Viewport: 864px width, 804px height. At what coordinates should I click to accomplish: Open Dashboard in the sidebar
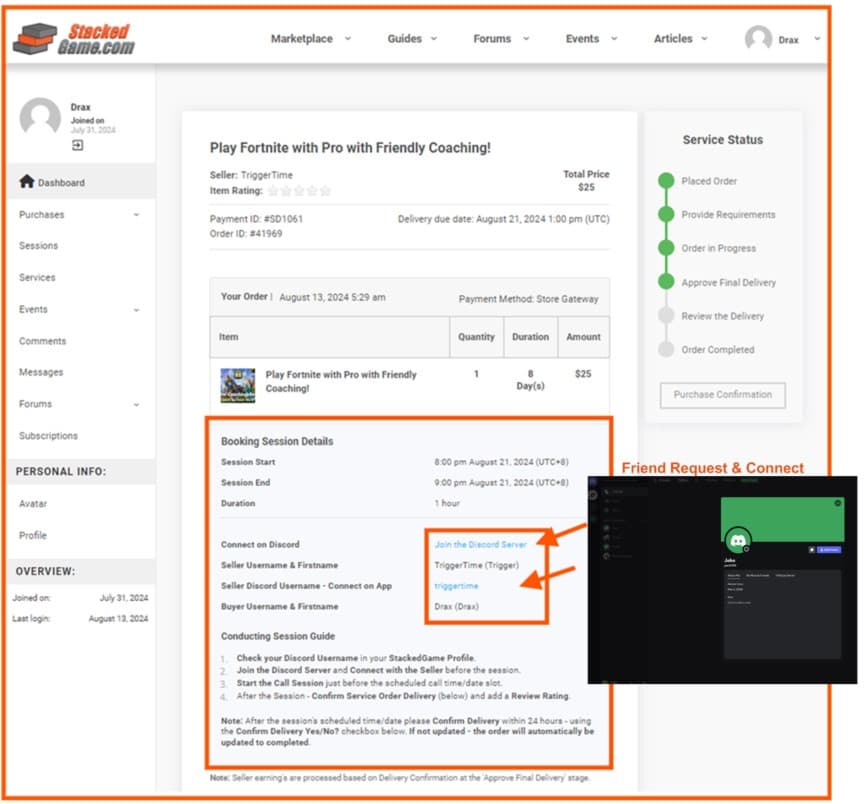[82, 182]
